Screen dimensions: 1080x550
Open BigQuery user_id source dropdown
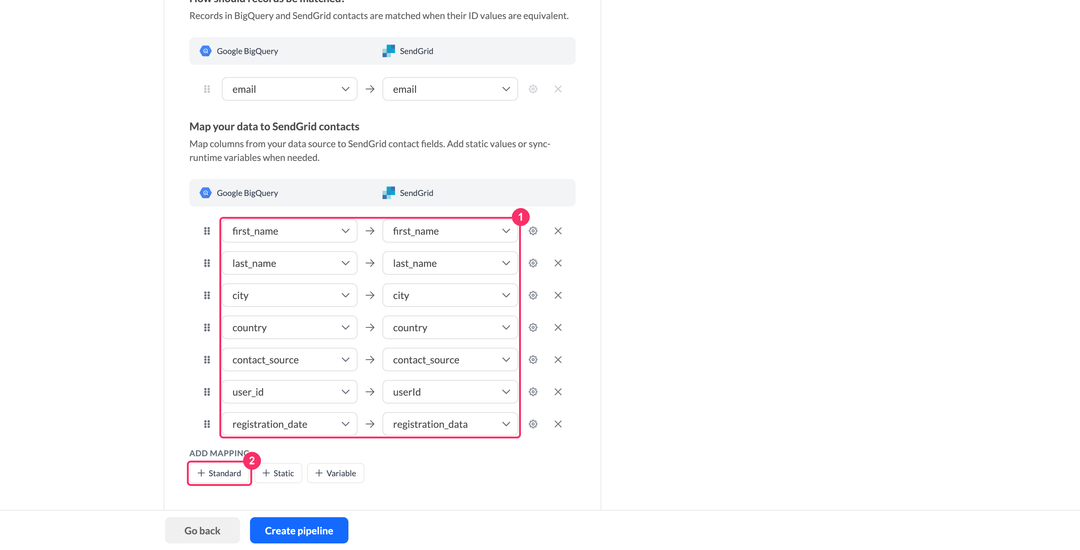coord(289,392)
